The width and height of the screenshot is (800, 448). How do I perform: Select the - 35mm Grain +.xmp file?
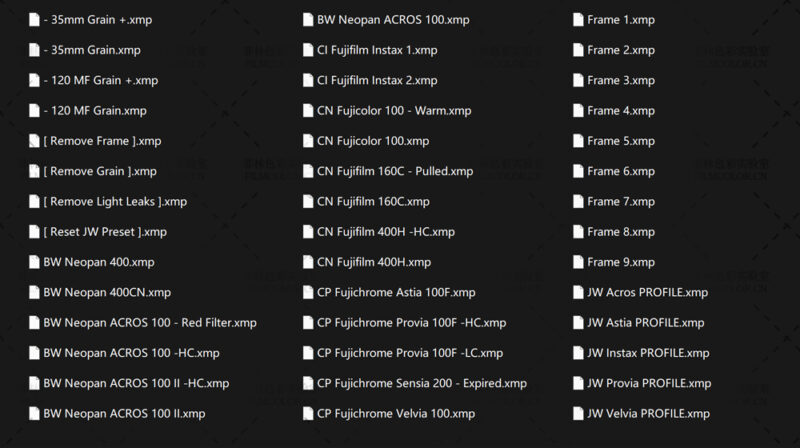tap(98, 20)
